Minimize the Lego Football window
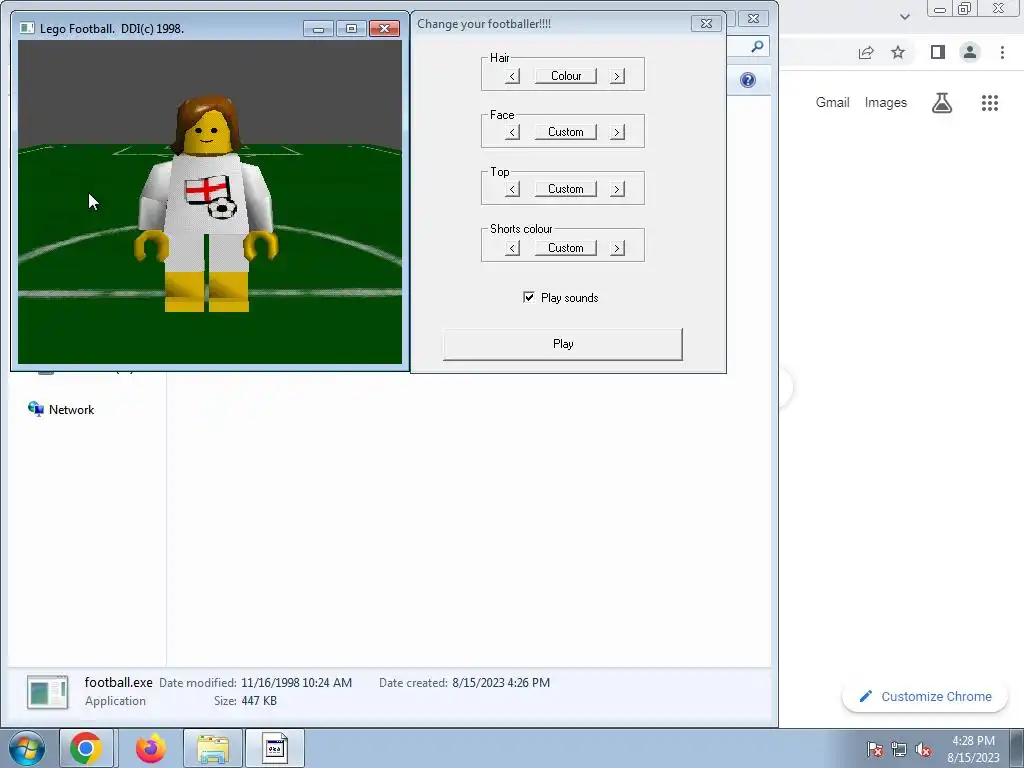 pos(319,29)
